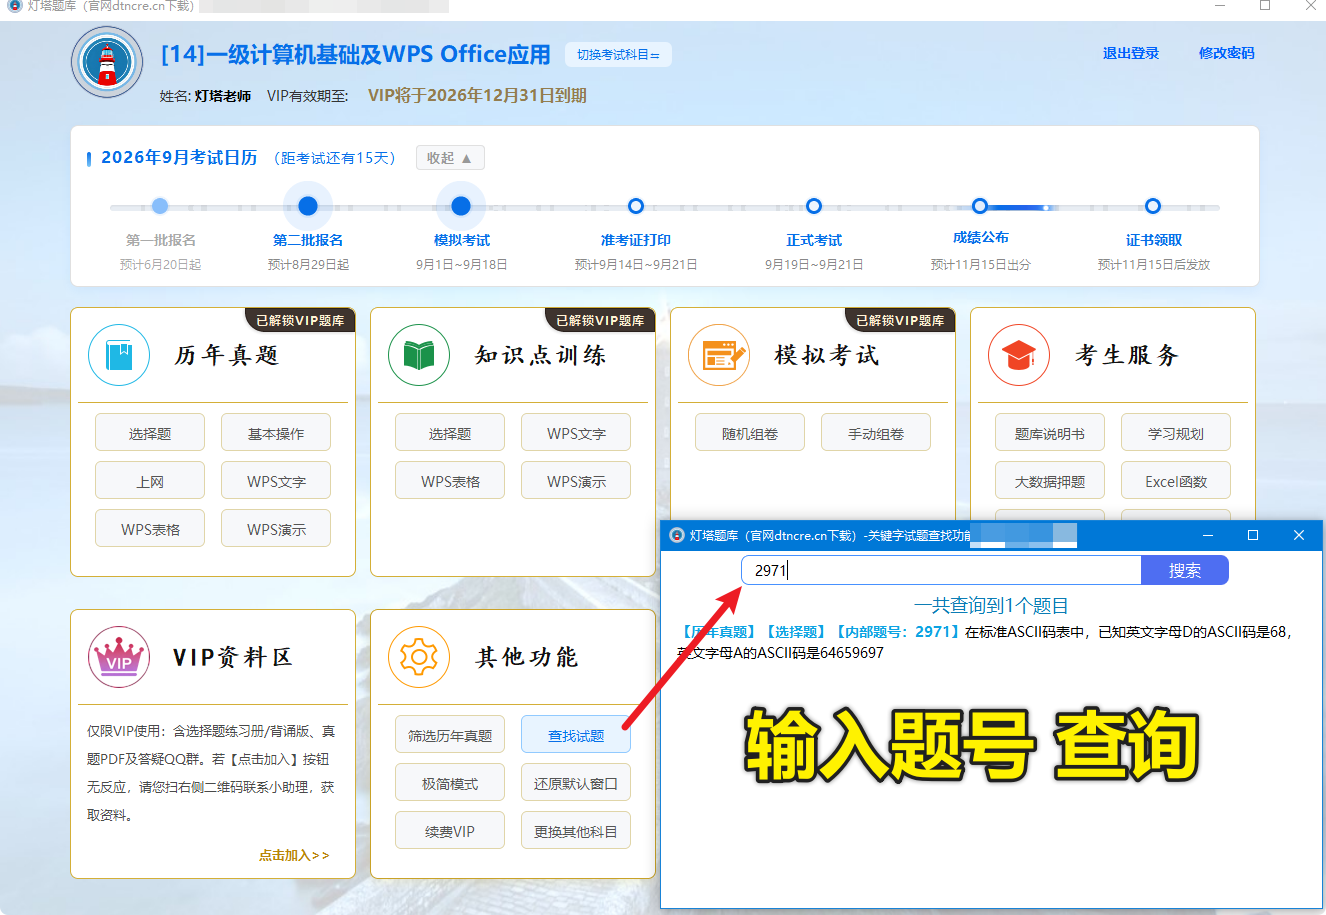Click the green open-book icon for 知识点训练
The height and width of the screenshot is (915, 1326).
(419, 355)
